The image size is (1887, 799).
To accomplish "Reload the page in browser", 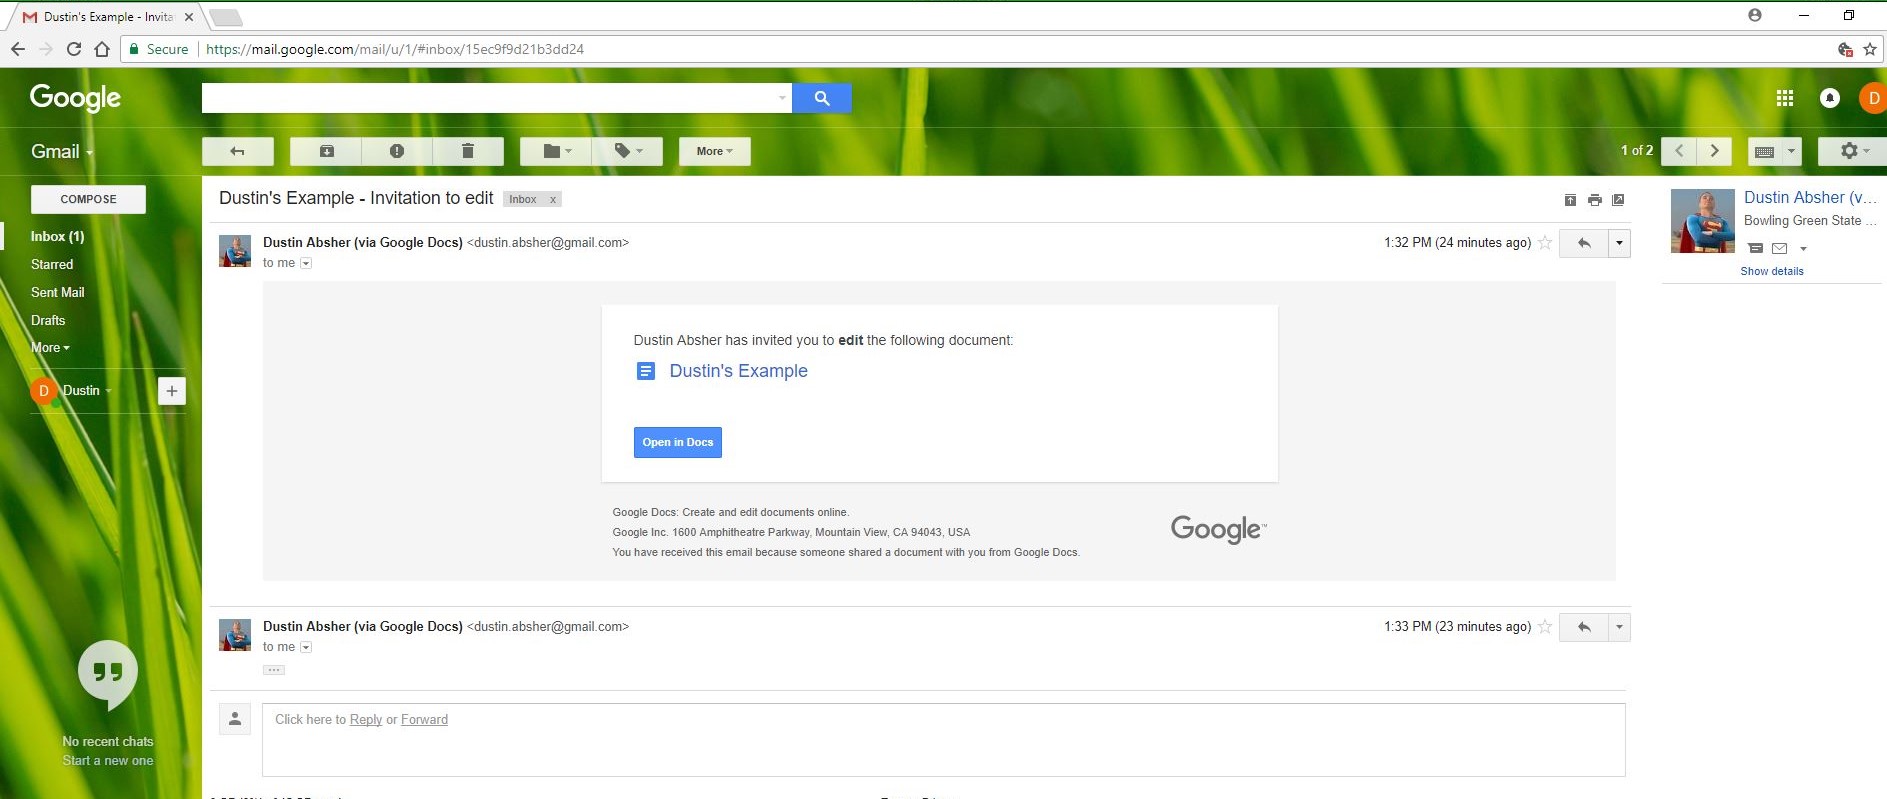I will (74, 49).
